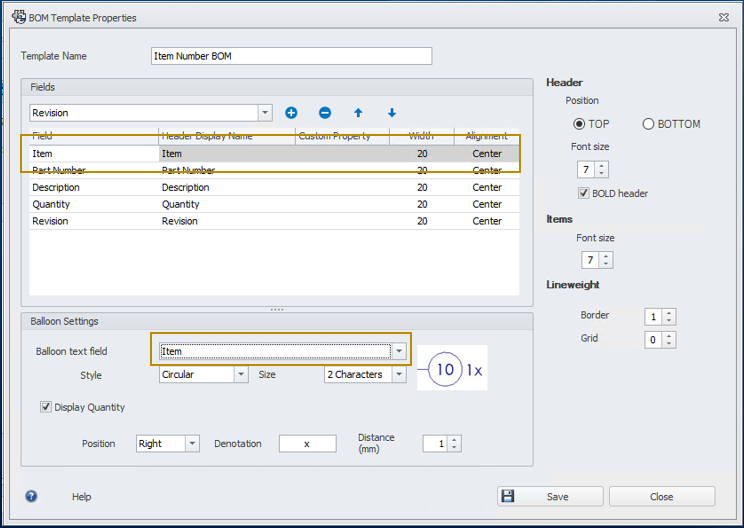Click the Save button
This screenshot has width=744, height=528.
550,496
